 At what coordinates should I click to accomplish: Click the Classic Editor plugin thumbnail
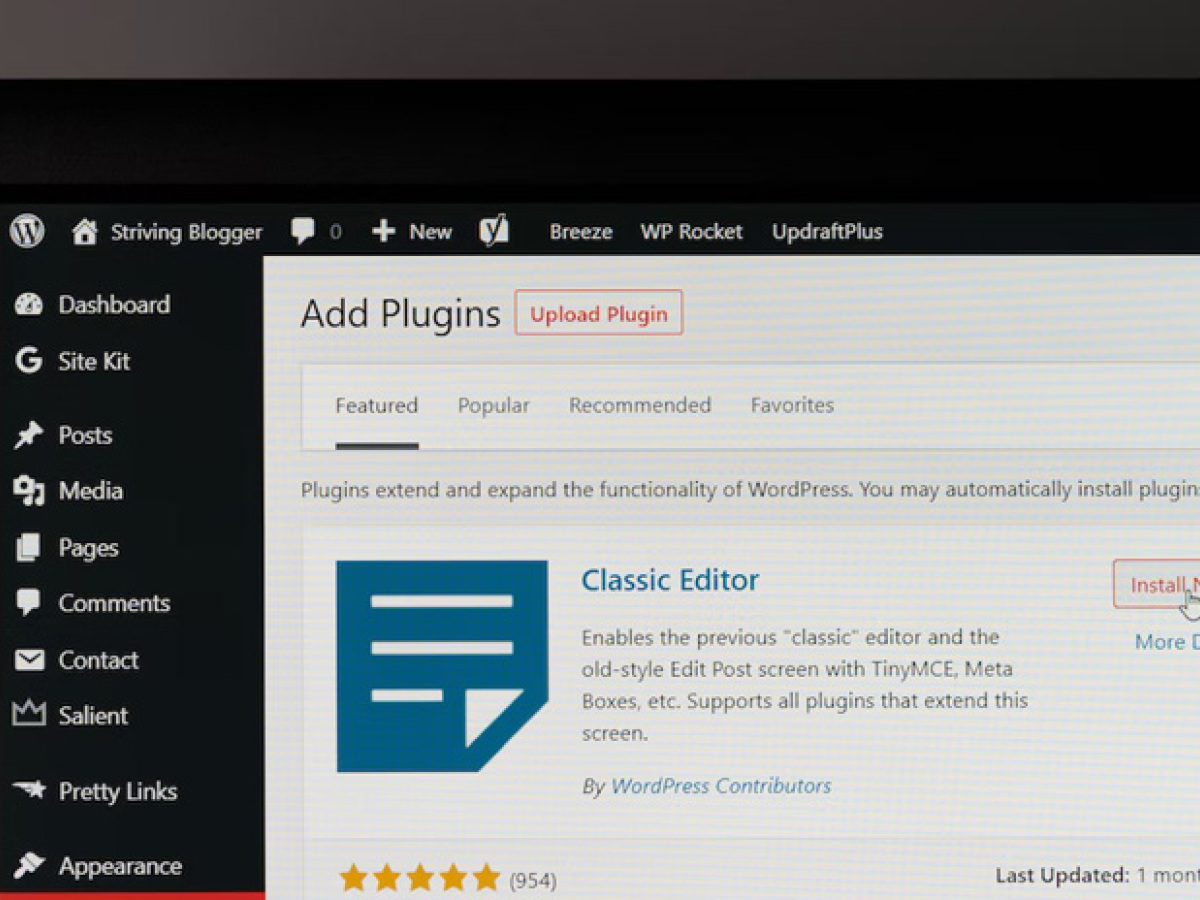(x=442, y=666)
